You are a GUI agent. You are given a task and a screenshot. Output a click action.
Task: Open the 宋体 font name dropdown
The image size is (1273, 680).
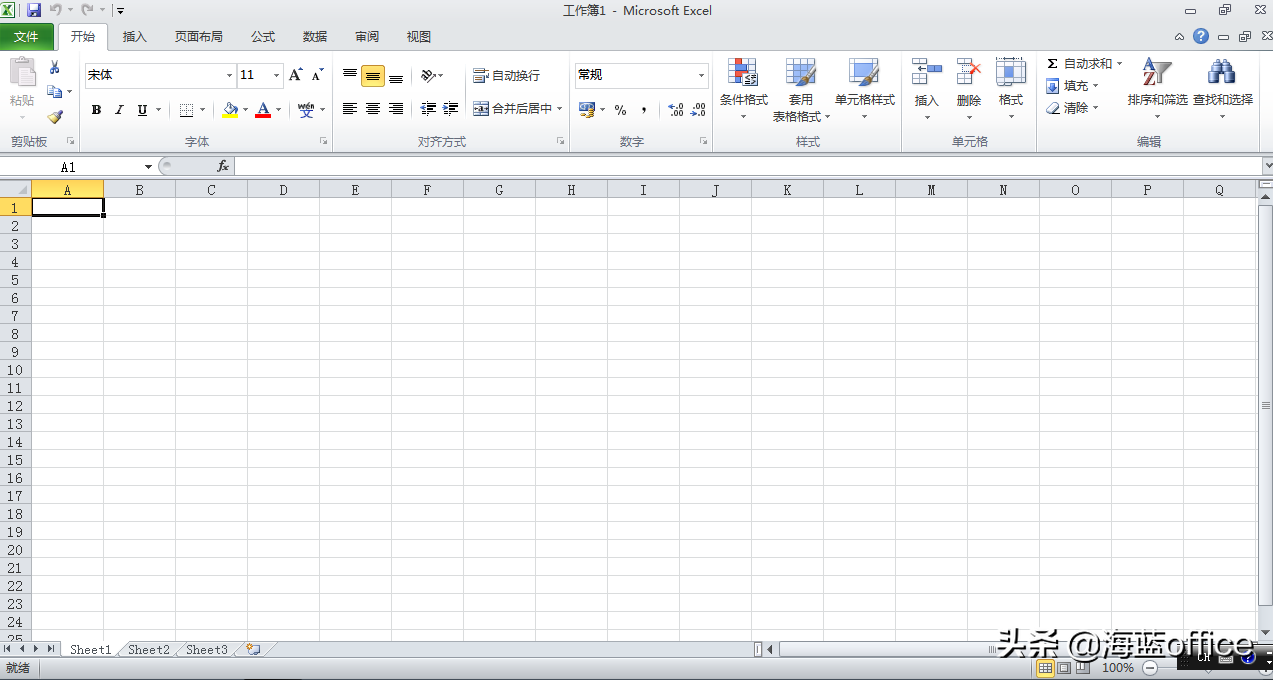(x=229, y=75)
